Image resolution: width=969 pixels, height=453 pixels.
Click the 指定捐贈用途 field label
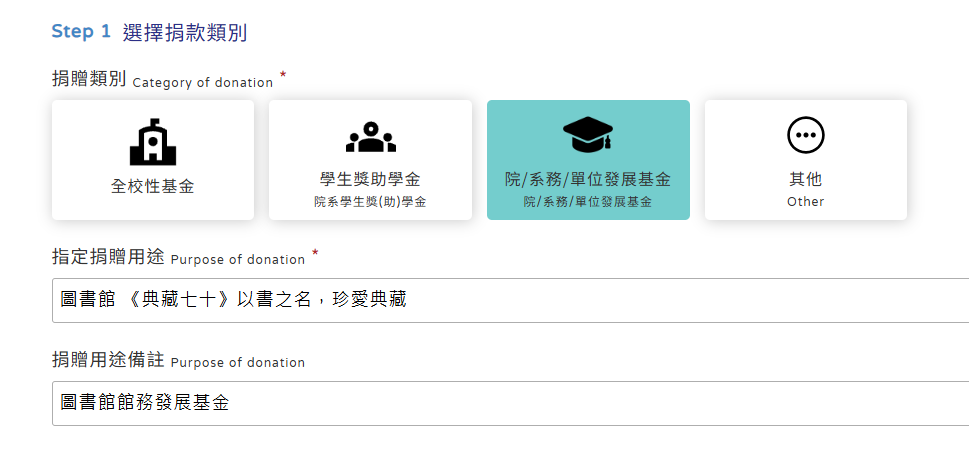[x=178, y=258]
